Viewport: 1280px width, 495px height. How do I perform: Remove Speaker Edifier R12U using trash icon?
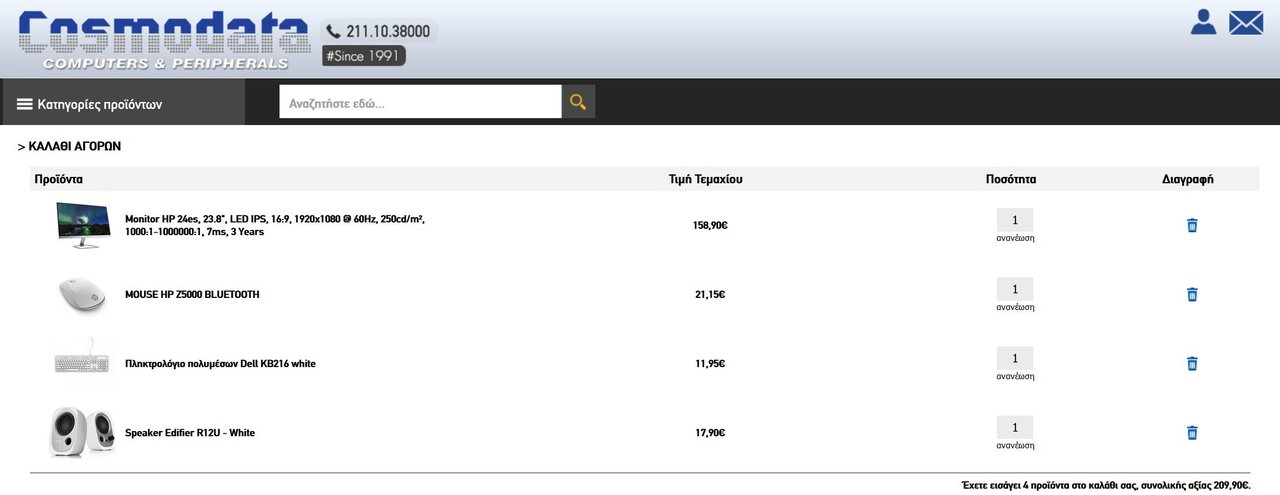1192,433
